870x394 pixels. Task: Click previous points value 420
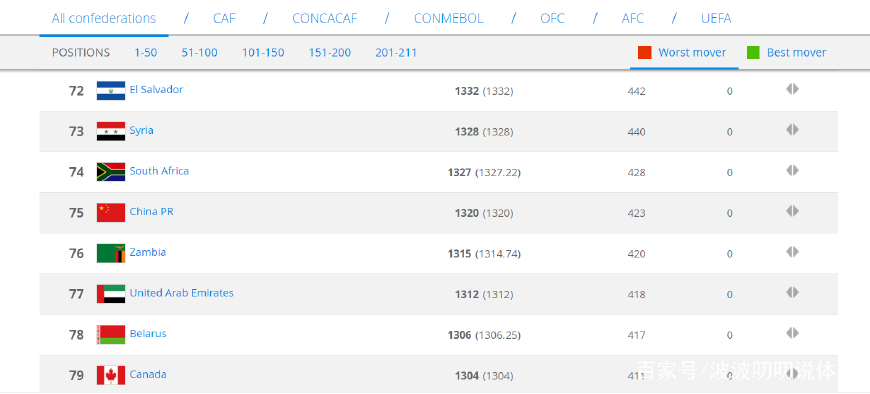(x=636, y=254)
